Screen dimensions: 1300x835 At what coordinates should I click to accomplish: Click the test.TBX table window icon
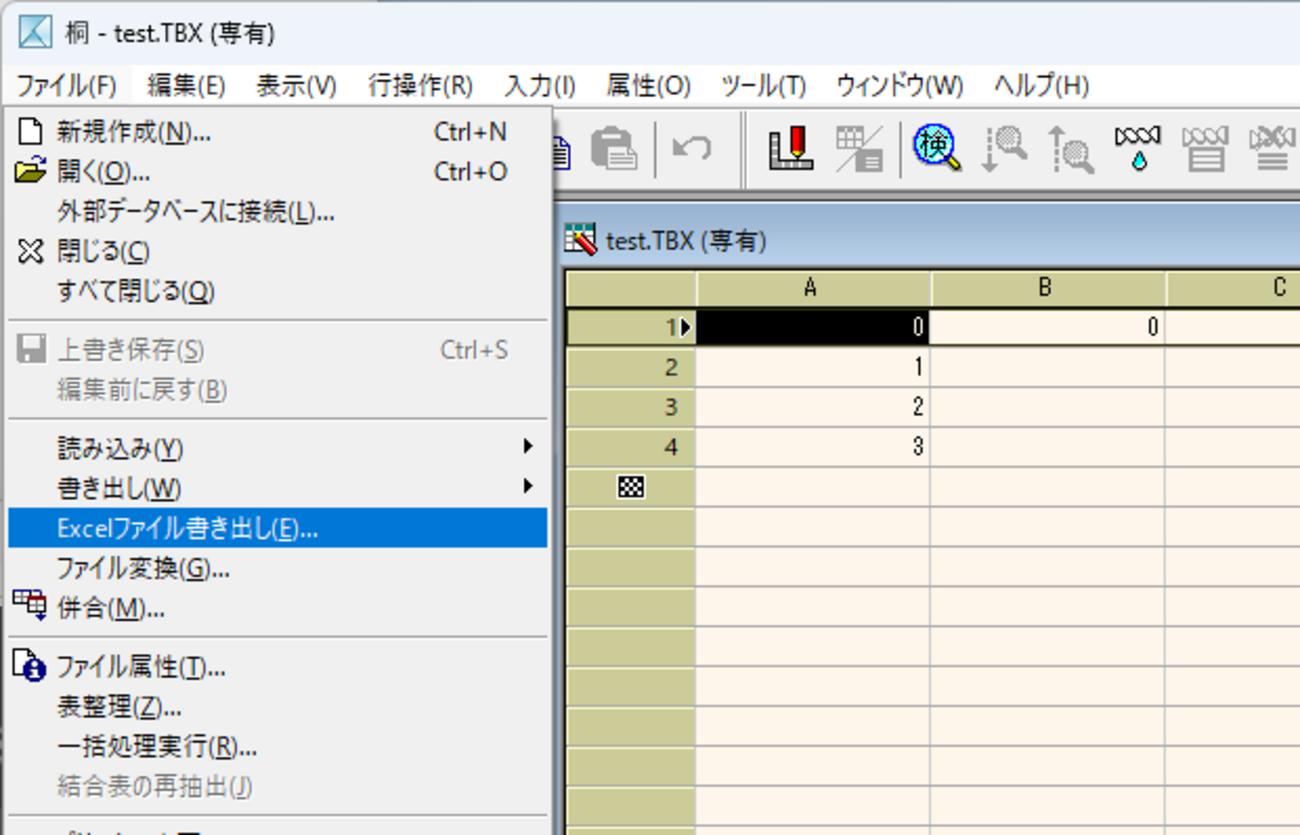point(581,240)
